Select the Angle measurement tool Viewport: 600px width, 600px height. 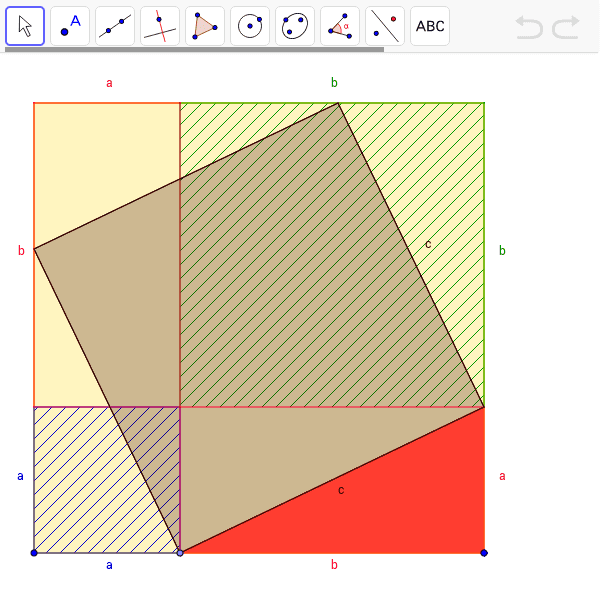click(340, 26)
